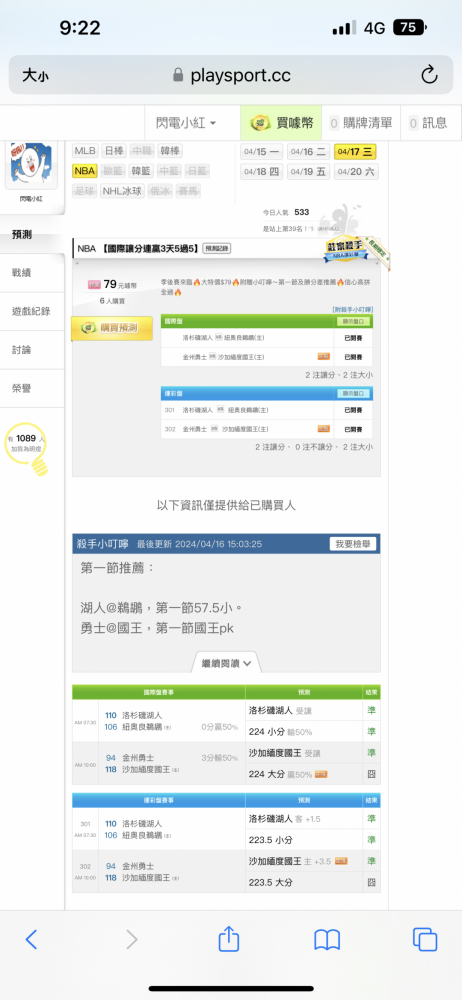Tap the playsport.cc address bar
This screenshot has width=462, height=1000.
[x=231, y=75]
